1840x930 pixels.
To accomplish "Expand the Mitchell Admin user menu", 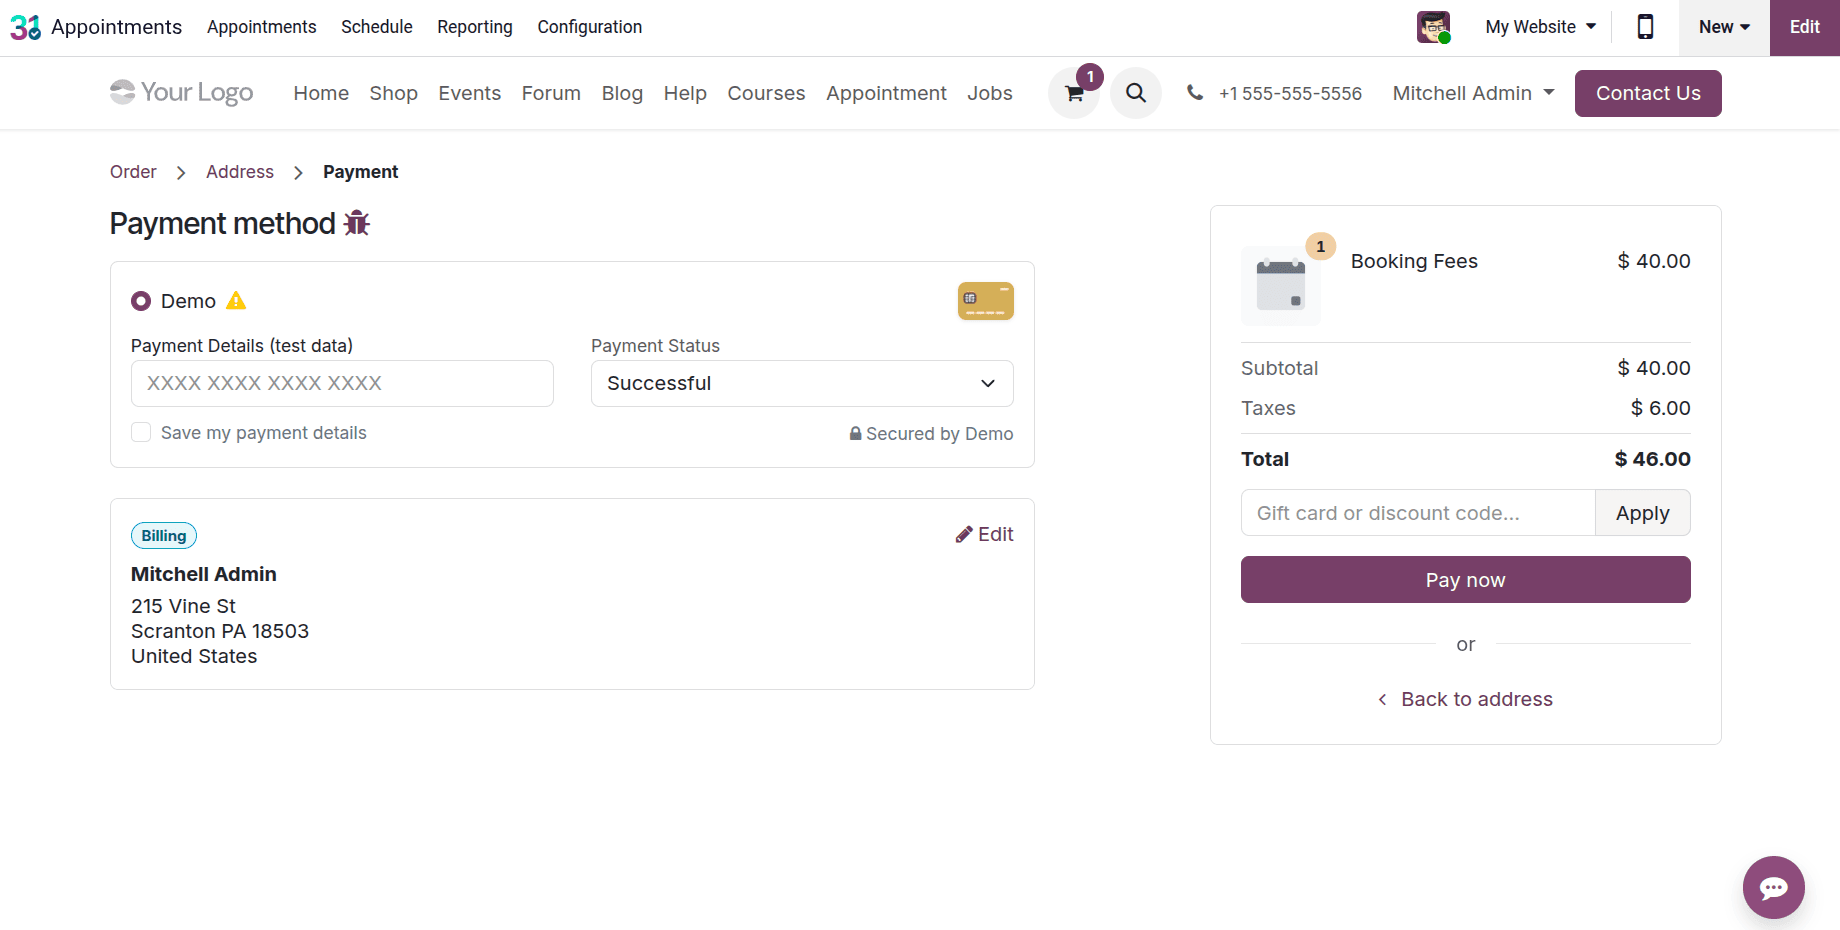I will pyautogui.click(x=1473, y=93).
